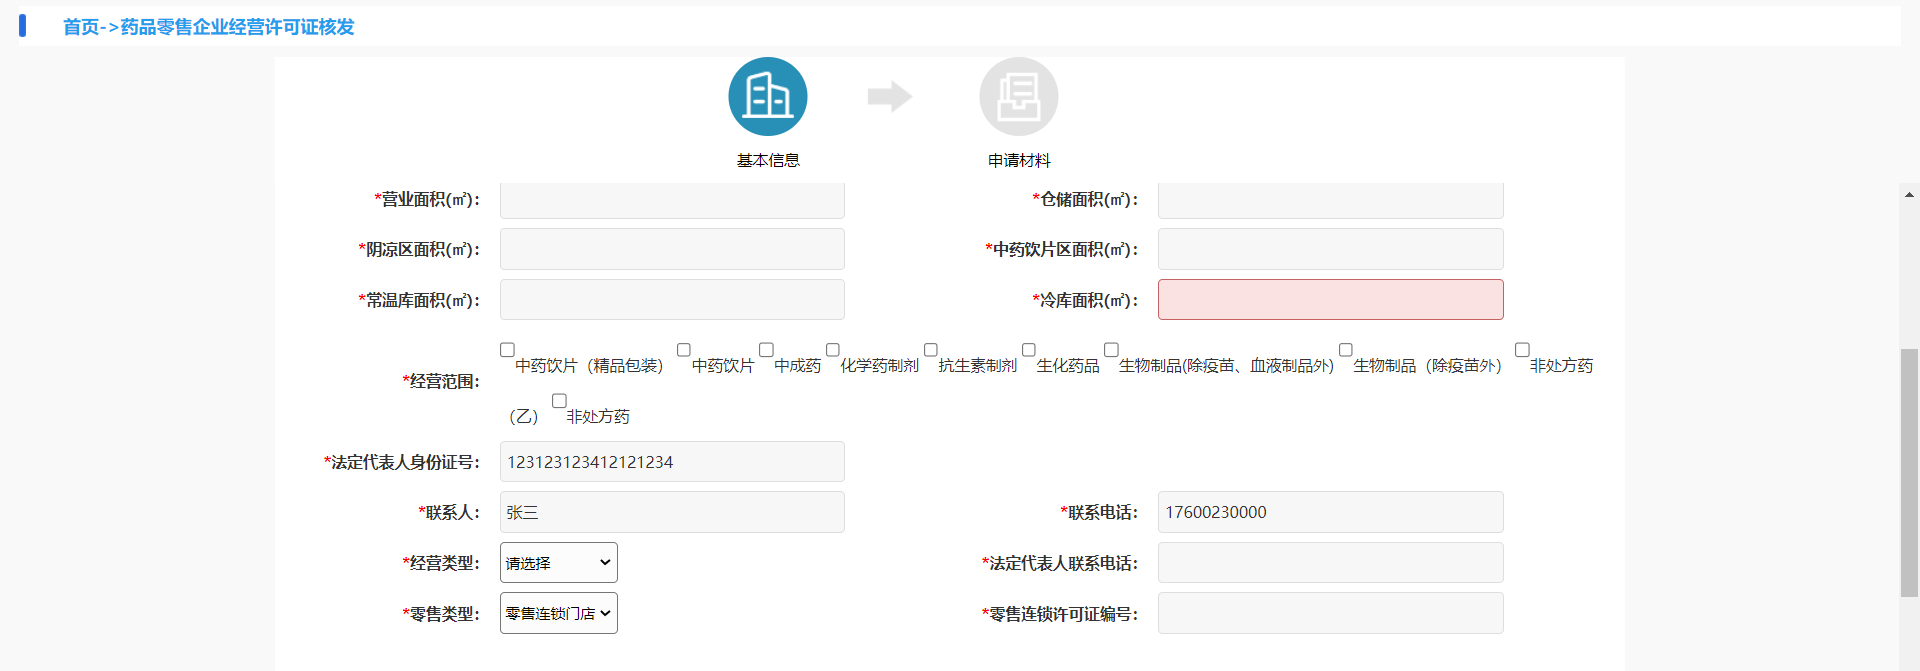Select the 抗生素制剂 checkbox

930,350
